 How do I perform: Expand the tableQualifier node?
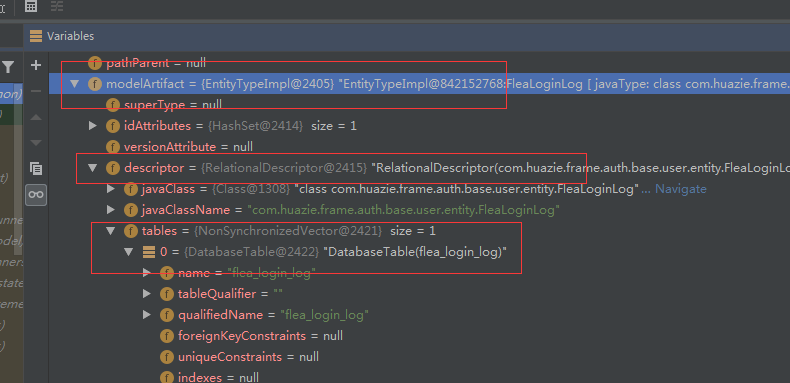click(147, 293)
